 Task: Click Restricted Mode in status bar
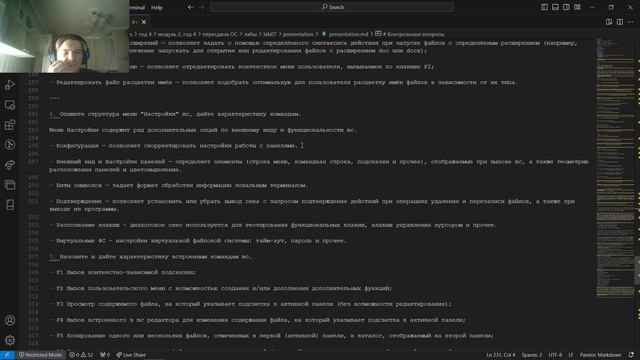40,355
